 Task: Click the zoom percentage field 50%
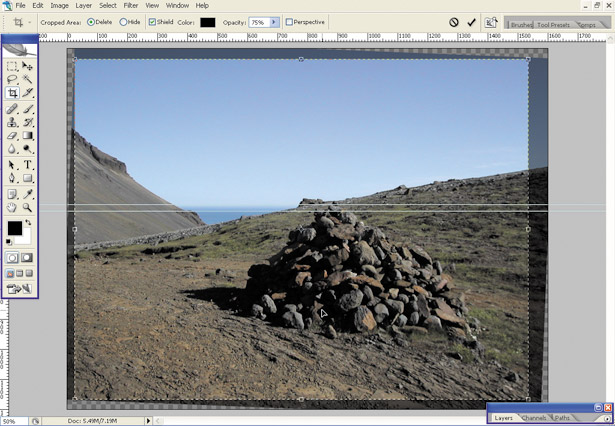tap(14, 421)
